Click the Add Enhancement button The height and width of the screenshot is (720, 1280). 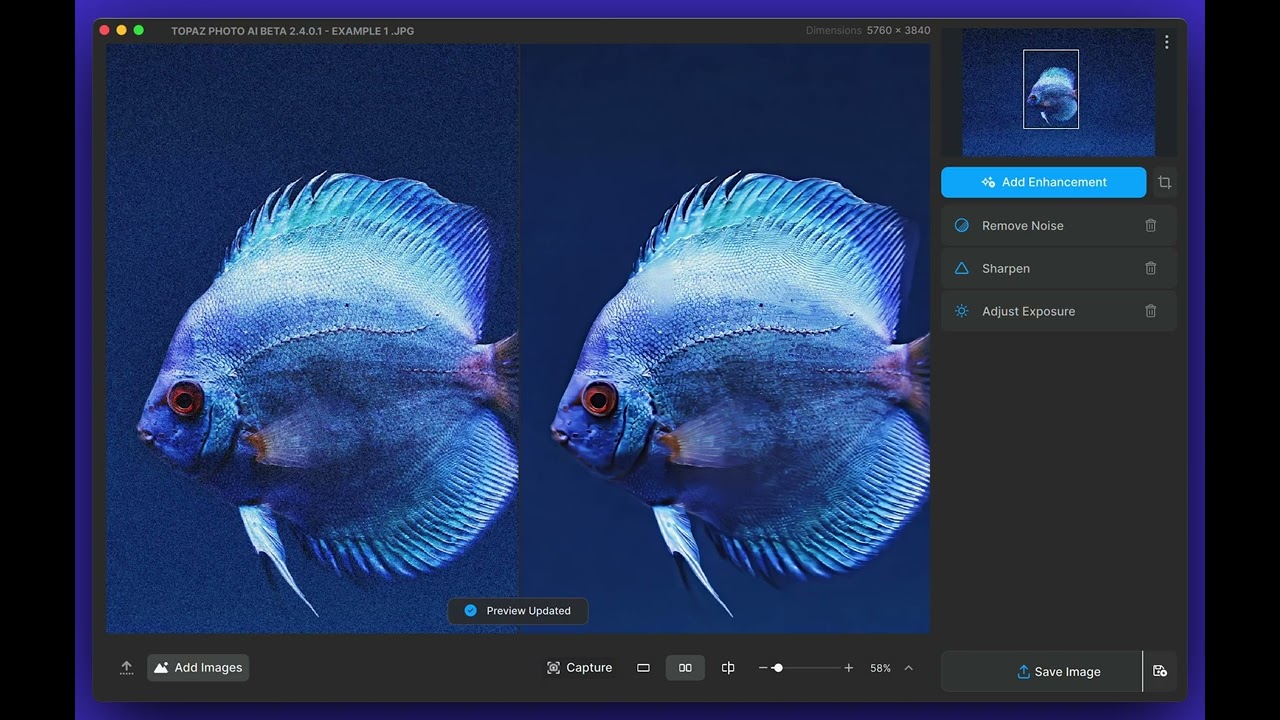point(1043,183)
